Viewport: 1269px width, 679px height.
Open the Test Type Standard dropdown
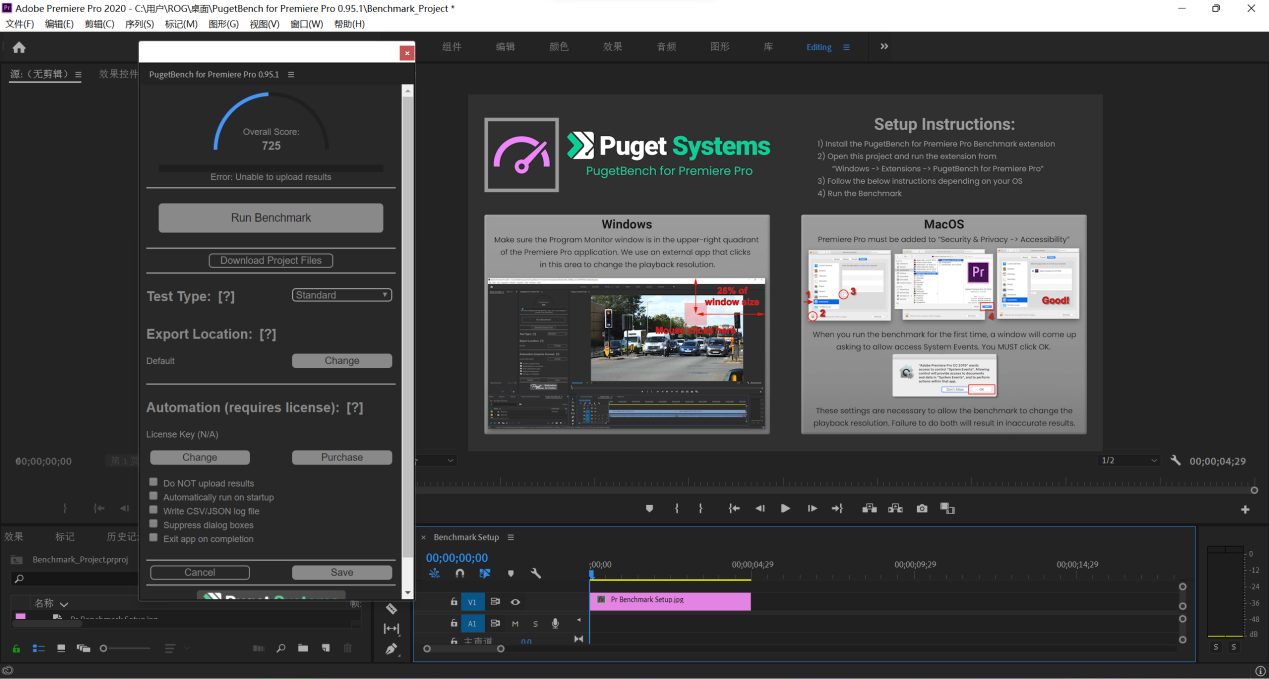[x=342, y=295]
